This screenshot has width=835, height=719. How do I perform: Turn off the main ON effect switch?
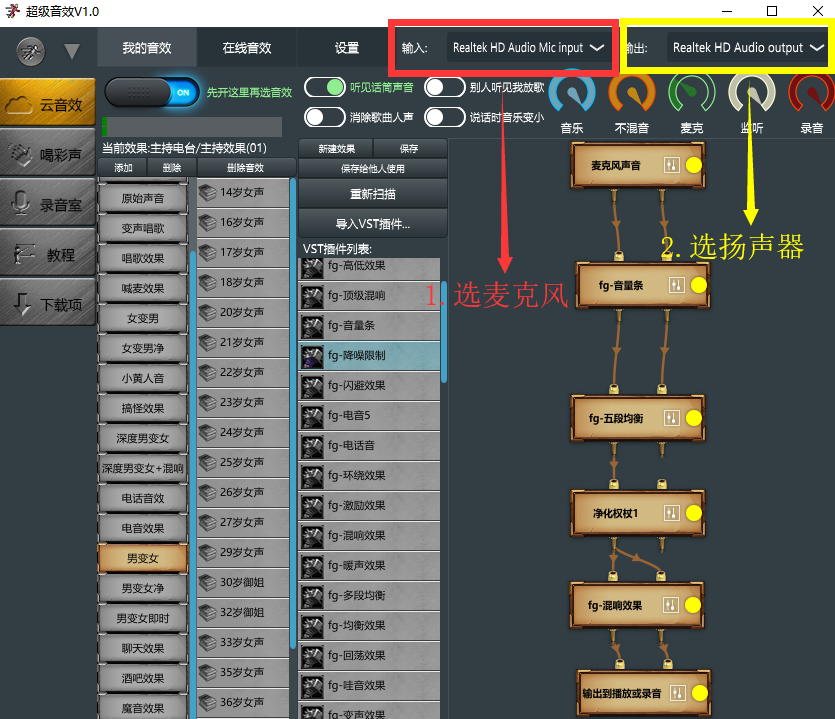[x=152, y=92]
